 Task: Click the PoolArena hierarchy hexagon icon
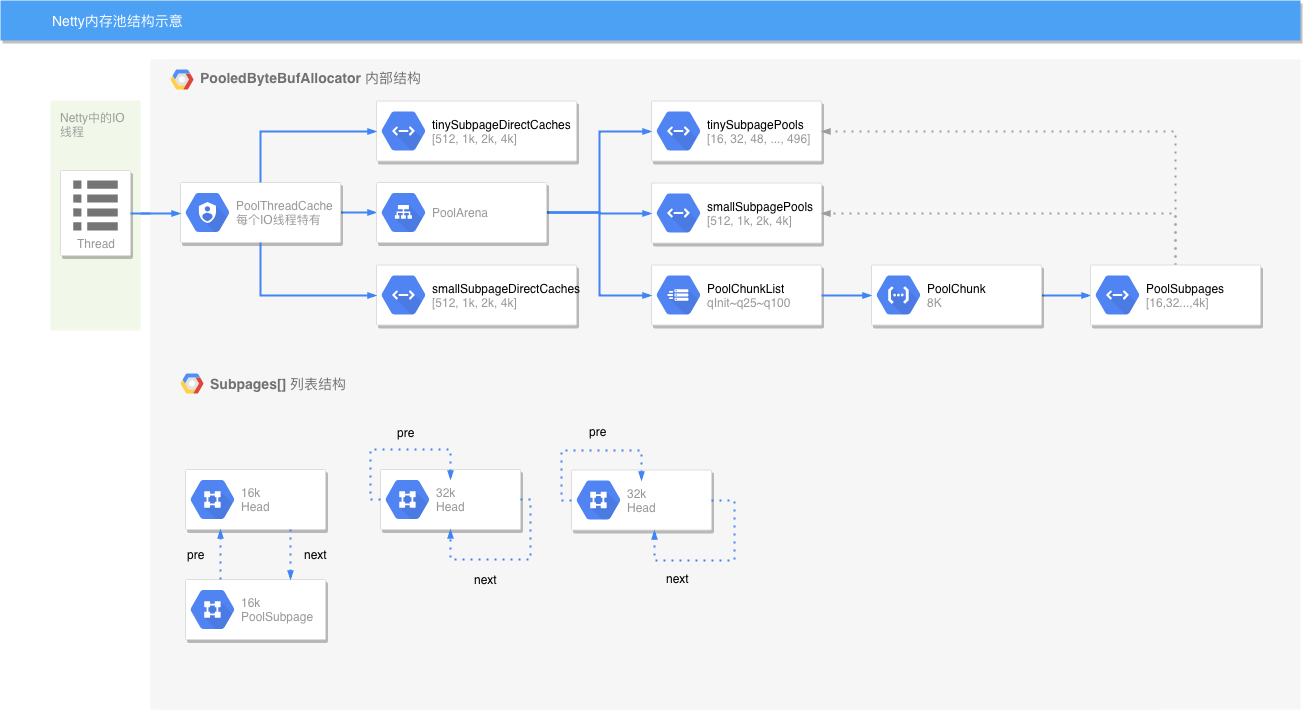(403, 213)
